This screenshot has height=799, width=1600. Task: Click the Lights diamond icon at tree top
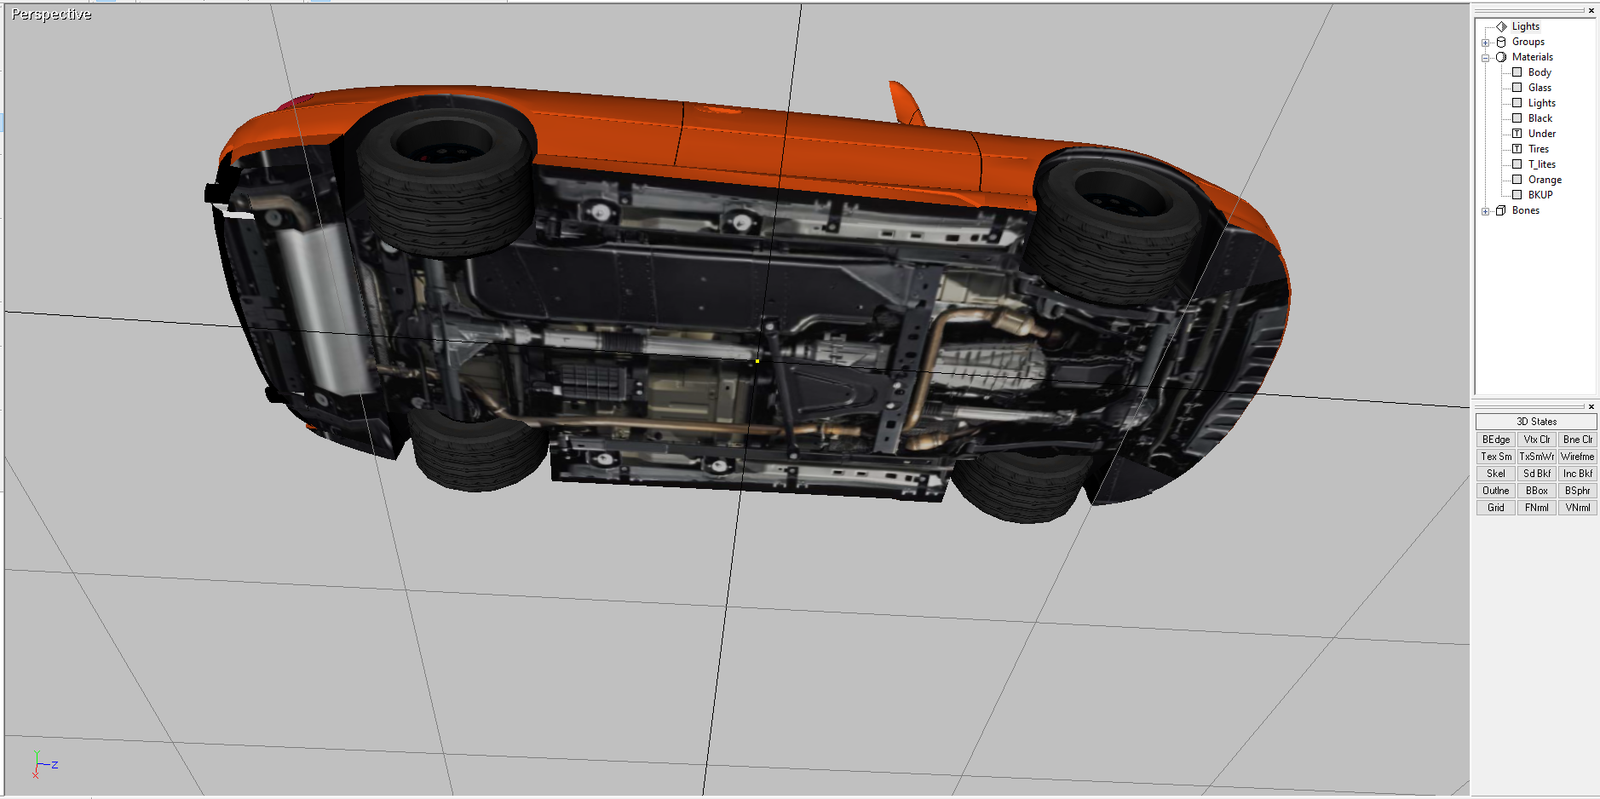pyautogui.click(x=1501, y=26)
